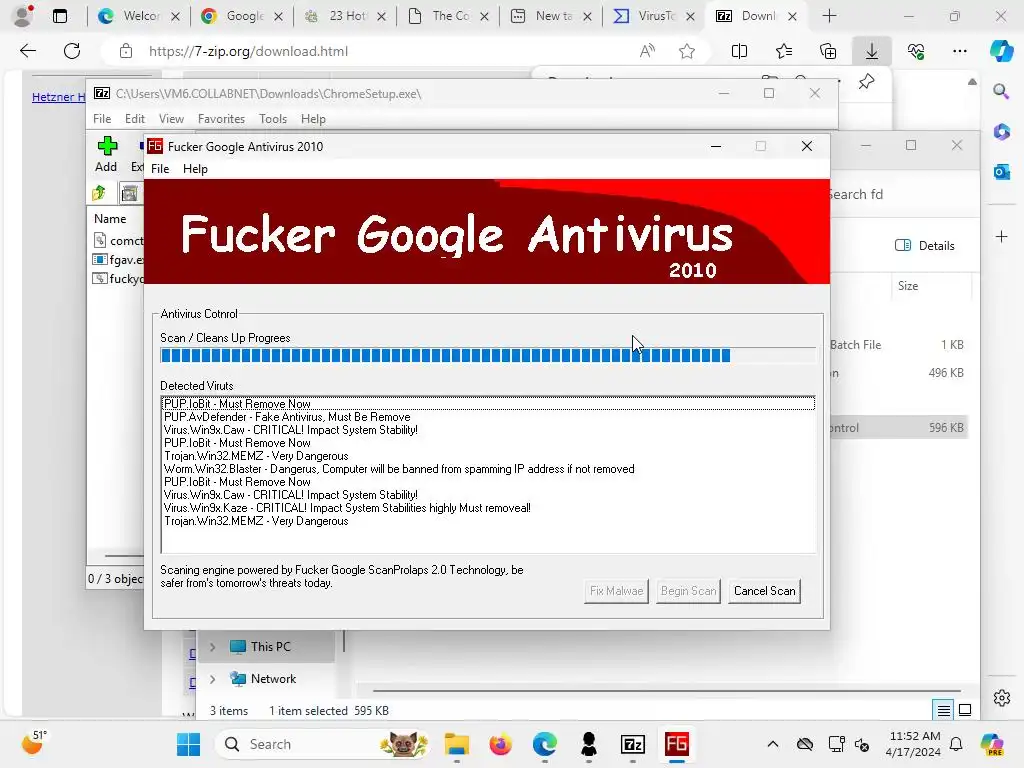The height and width of the screenshot is (768, 1024).
Task: Click the Outlook icon in Edge sidebar
Action: [x=1001, y=172]
